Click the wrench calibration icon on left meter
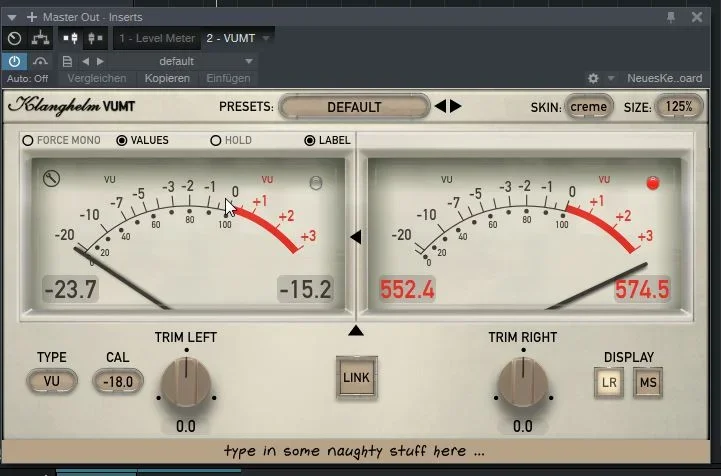Image resolution: width=721 pixels, height=476 pixels. pyautogui.click(x=52, y=178)
